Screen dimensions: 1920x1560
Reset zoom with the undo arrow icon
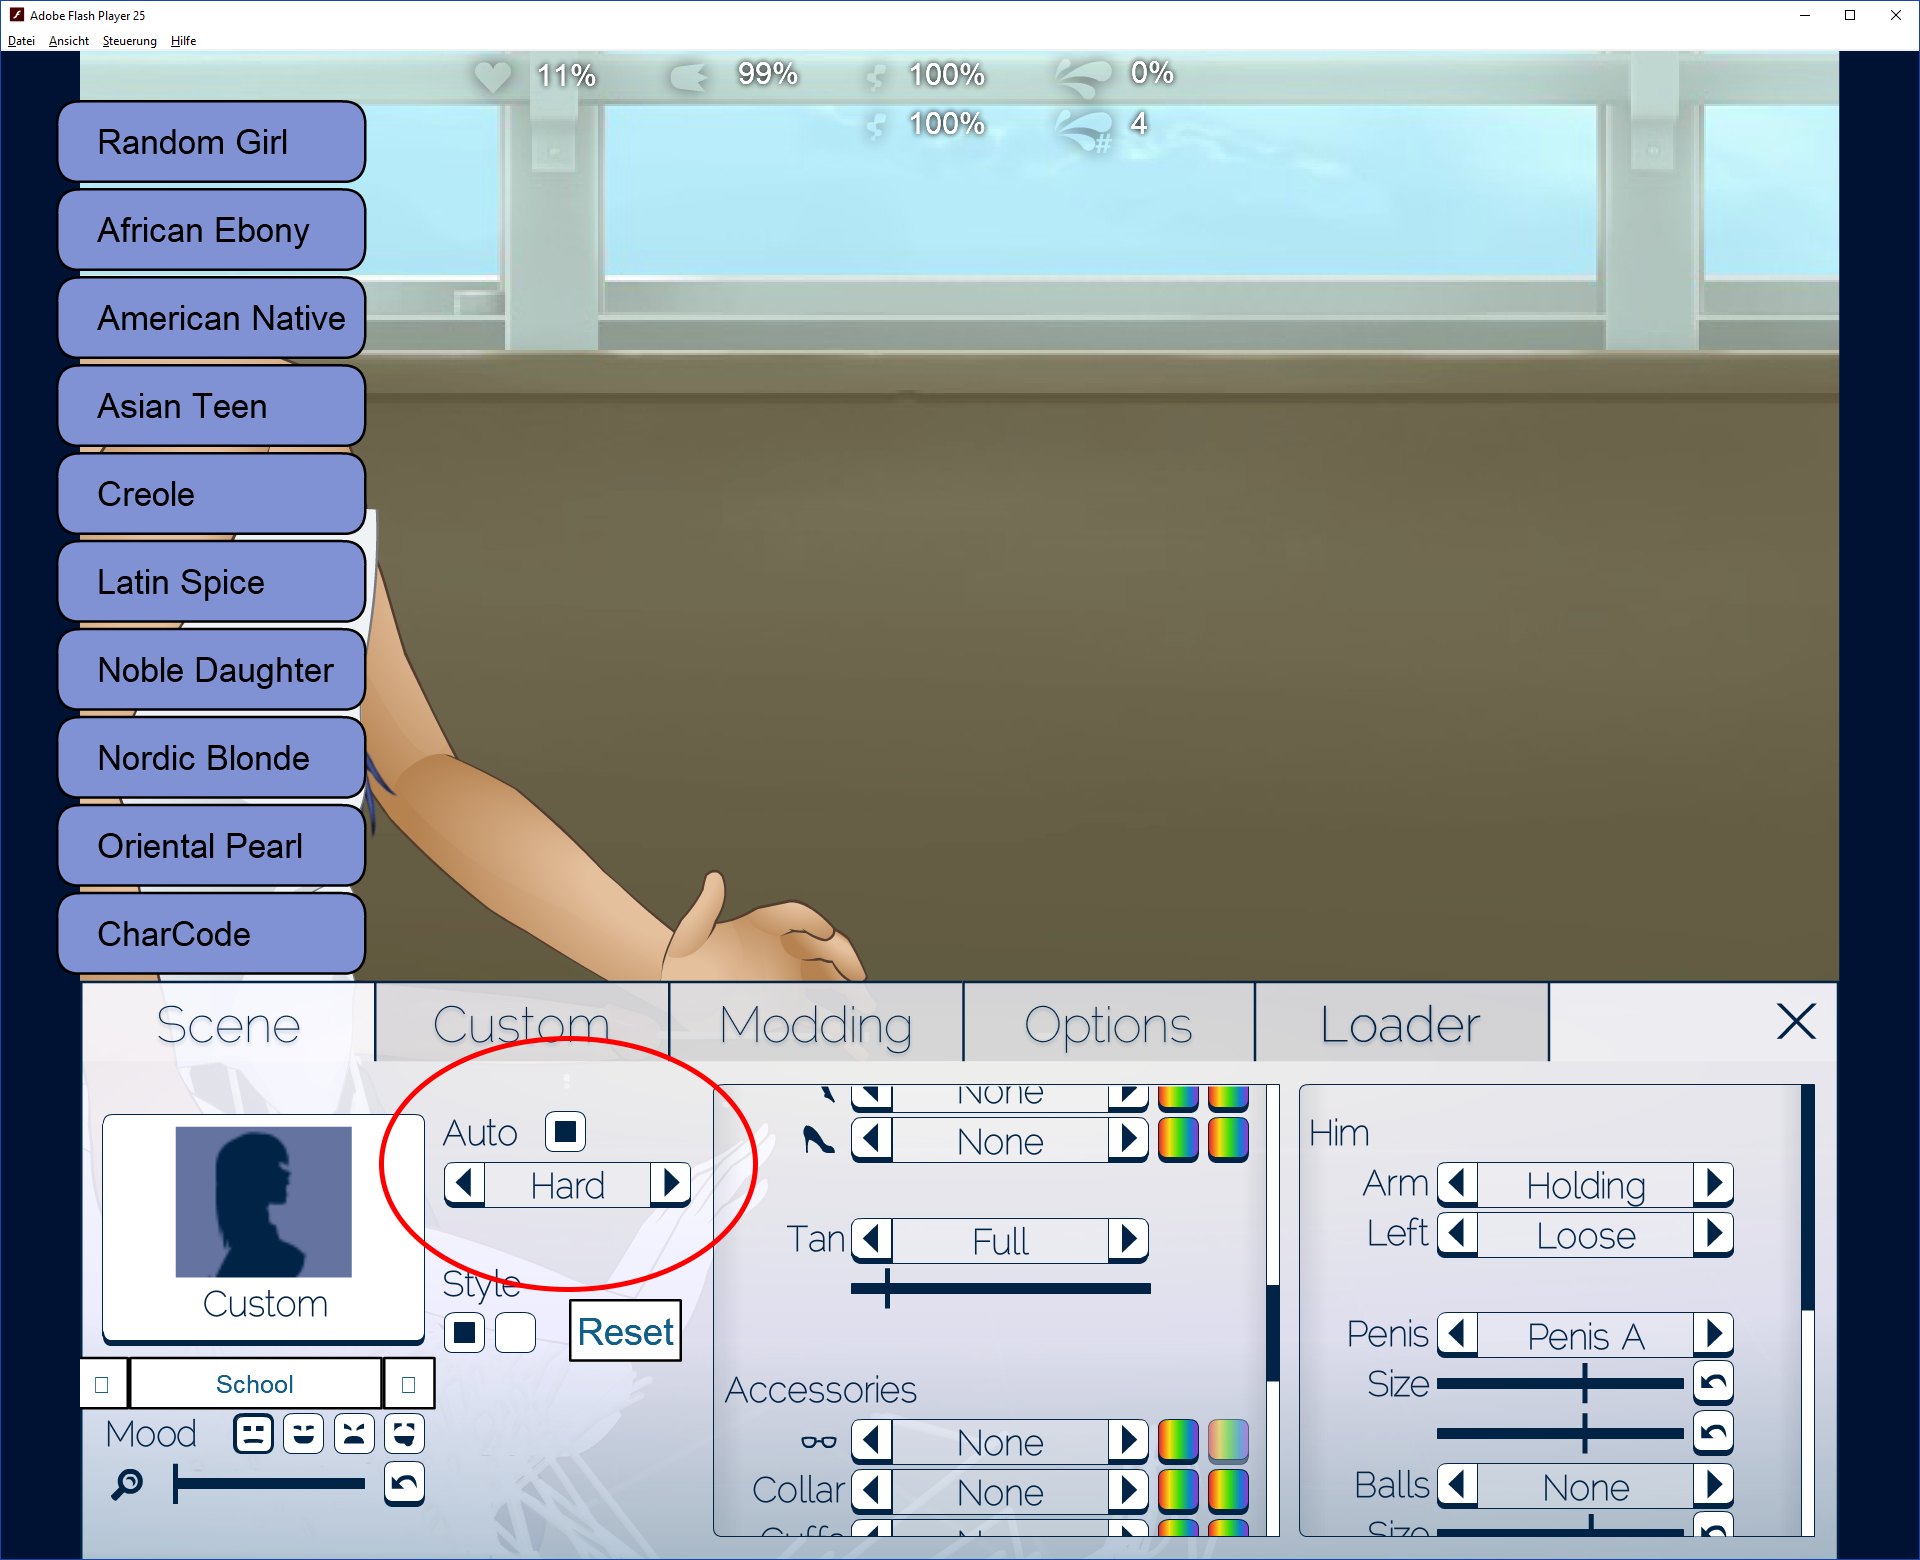coord(404,1483)
